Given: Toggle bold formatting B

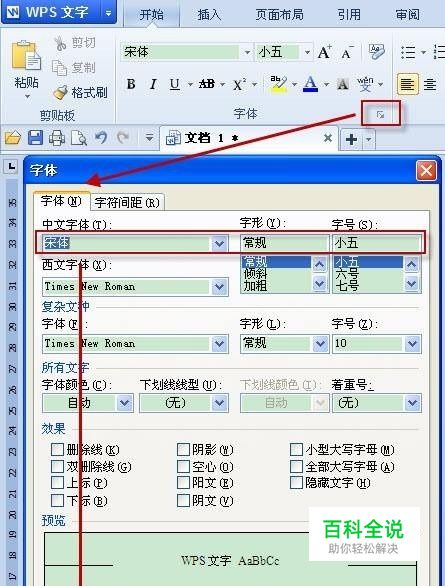Looking at the screenshot, I should tap(131, 84).
